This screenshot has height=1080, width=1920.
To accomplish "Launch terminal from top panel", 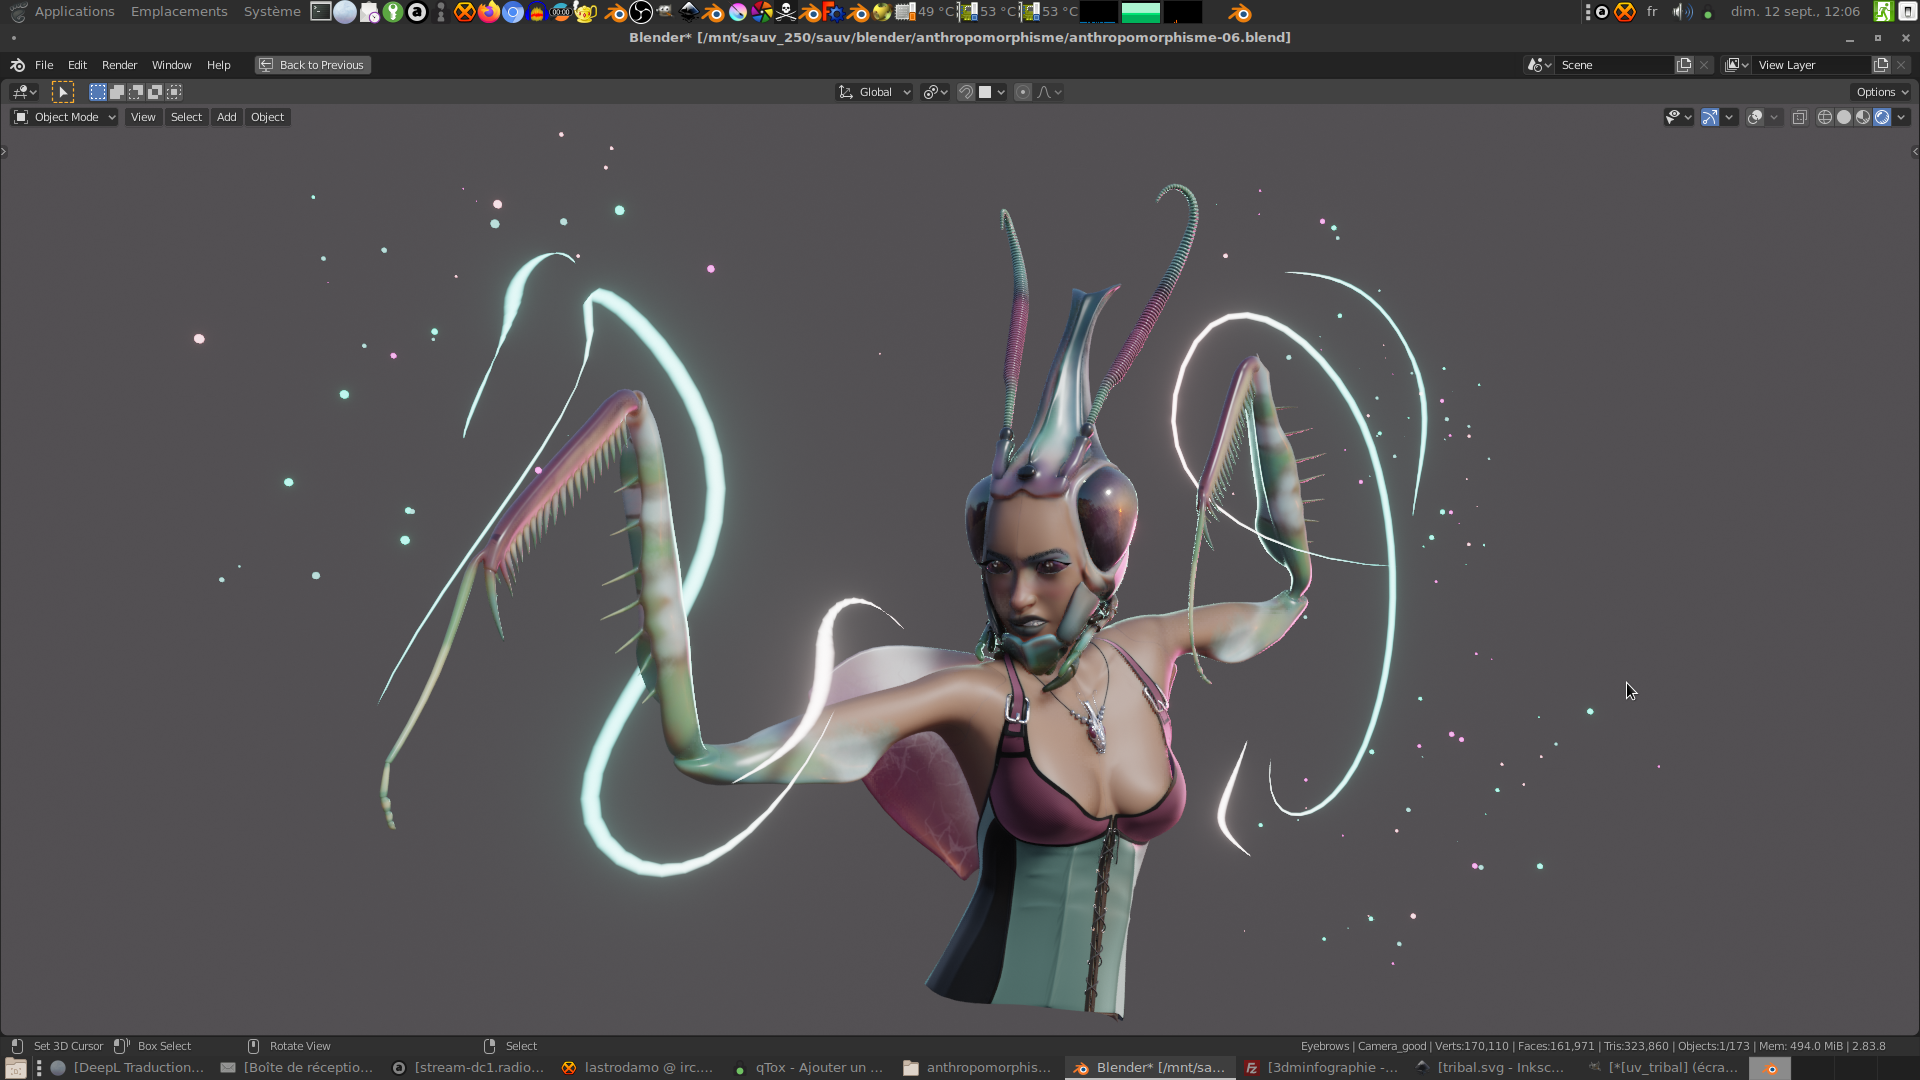I will click(321, 12).
